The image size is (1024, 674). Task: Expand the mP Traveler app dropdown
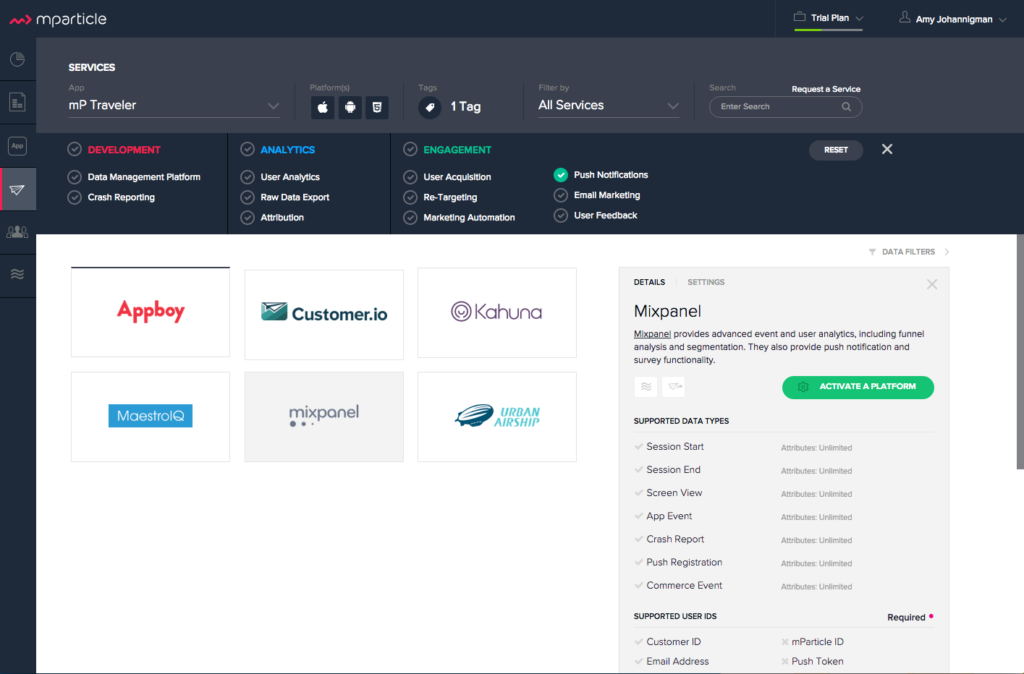coord(174,106)
